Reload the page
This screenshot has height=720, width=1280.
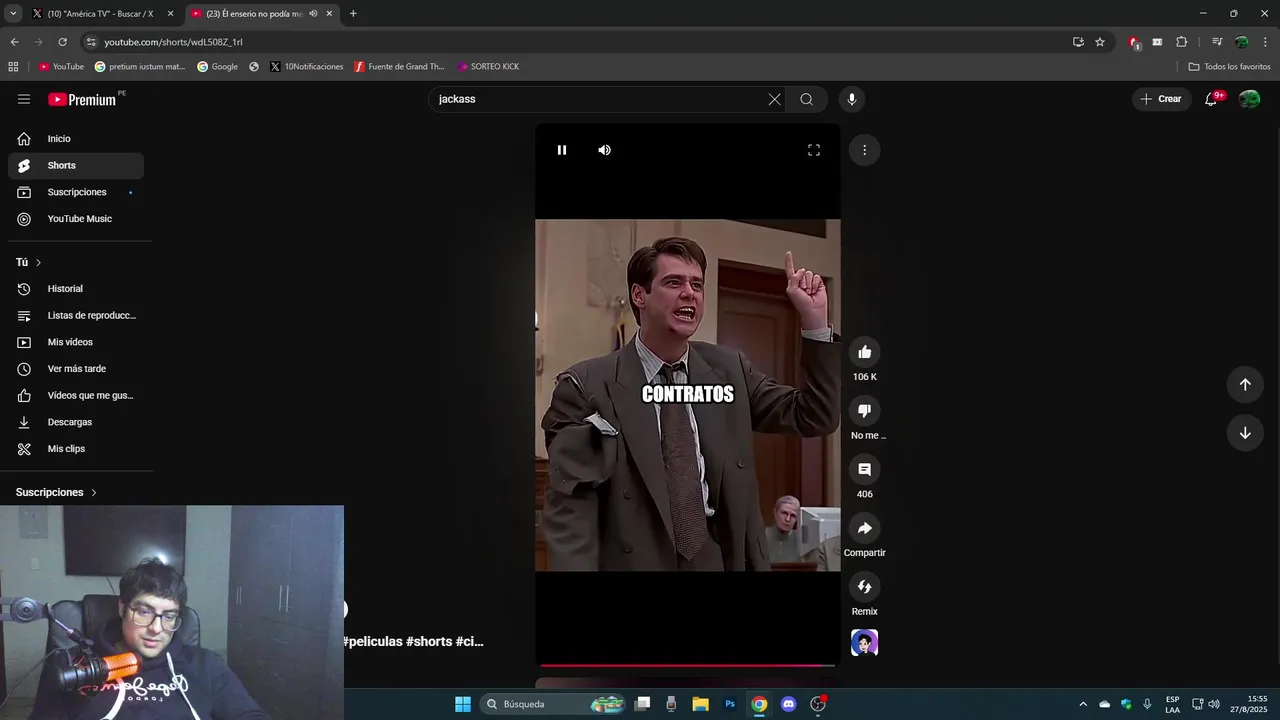coord(62,42)
